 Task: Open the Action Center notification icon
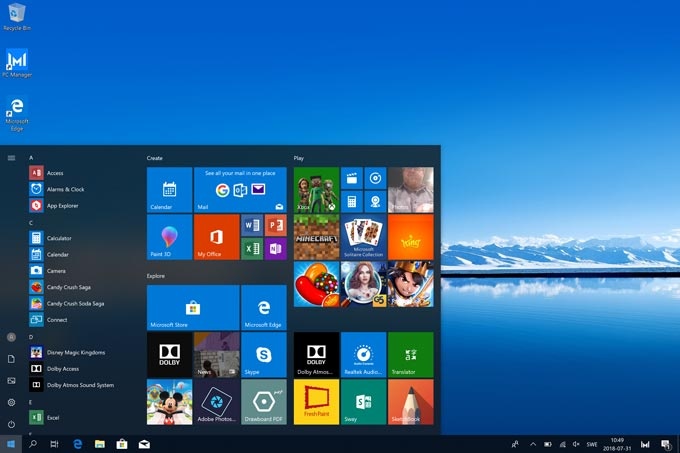click(x=665, y=443)
